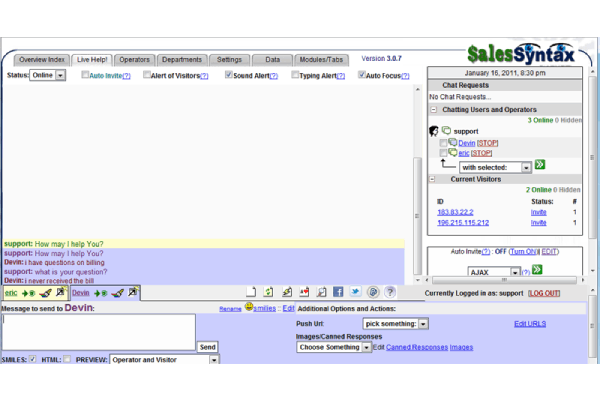The width and height of the screenshot is (600, 400).
Task: Open the Settings tab
Action: click(x=229, y=60)
